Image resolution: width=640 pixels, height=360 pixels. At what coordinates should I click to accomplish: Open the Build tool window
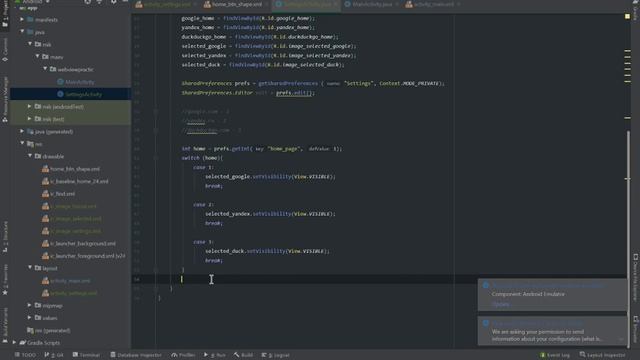pyautogui.click(x=243, y=355)
